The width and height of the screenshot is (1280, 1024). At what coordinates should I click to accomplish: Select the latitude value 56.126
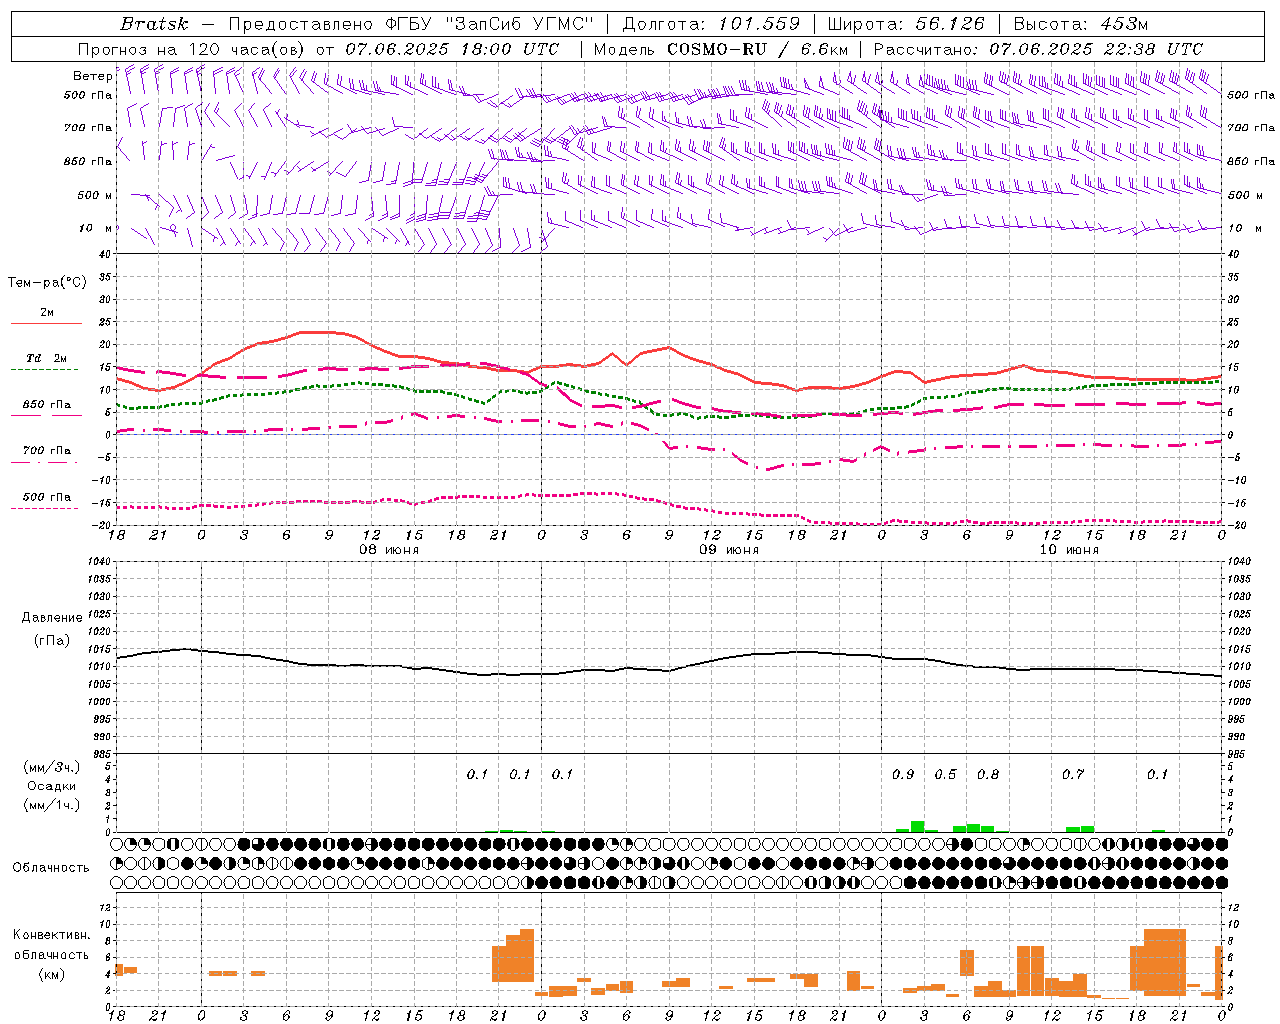click(x=950, y=24)
